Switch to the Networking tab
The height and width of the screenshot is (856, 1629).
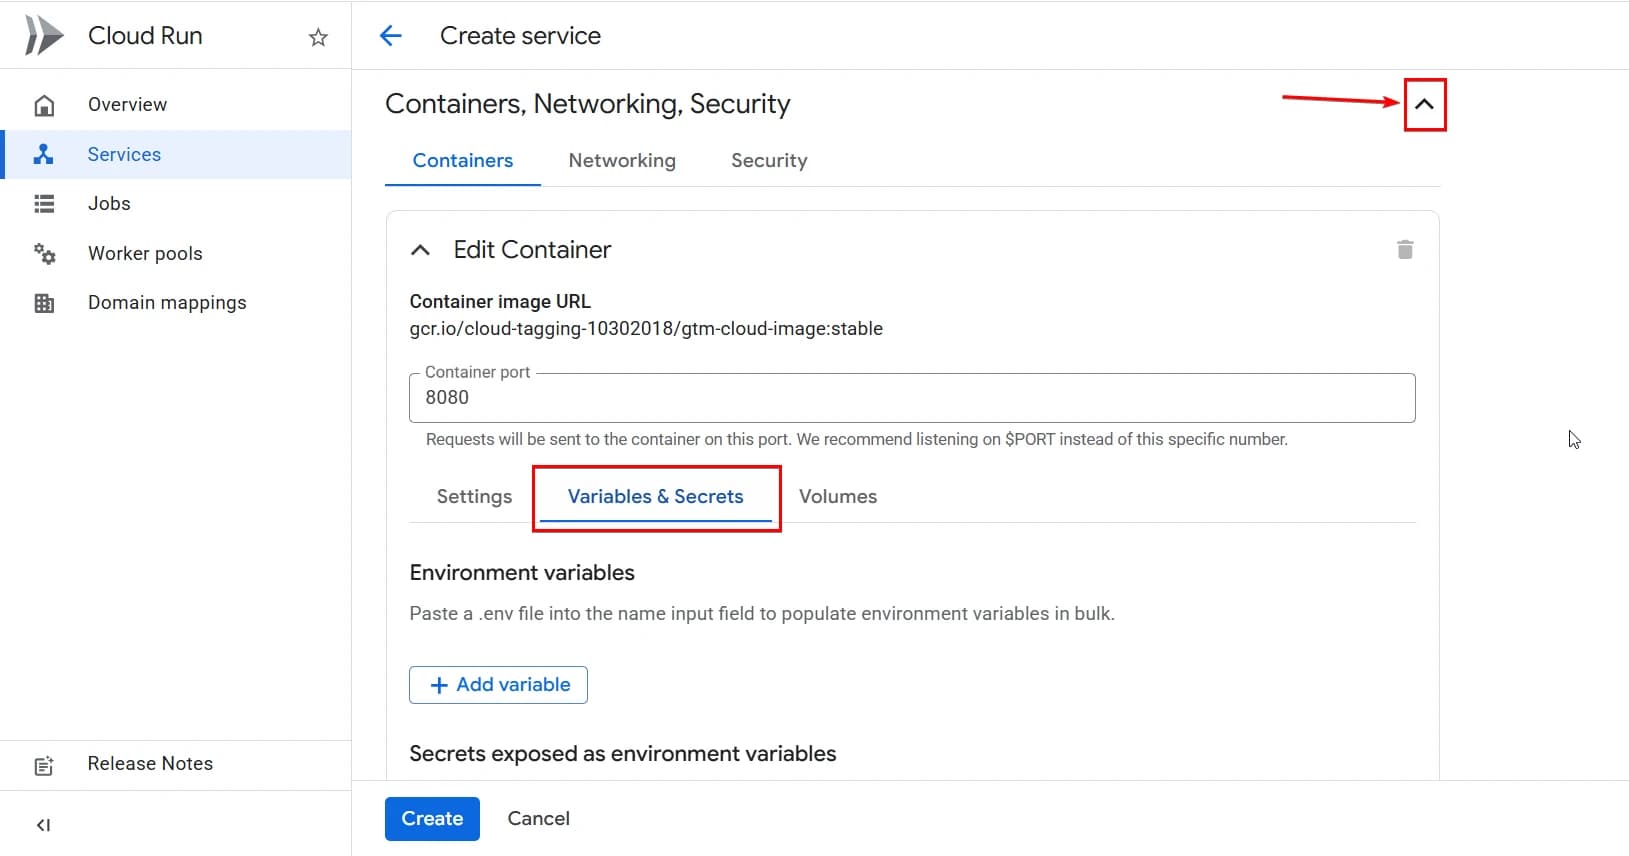click(x=621, y=161)
